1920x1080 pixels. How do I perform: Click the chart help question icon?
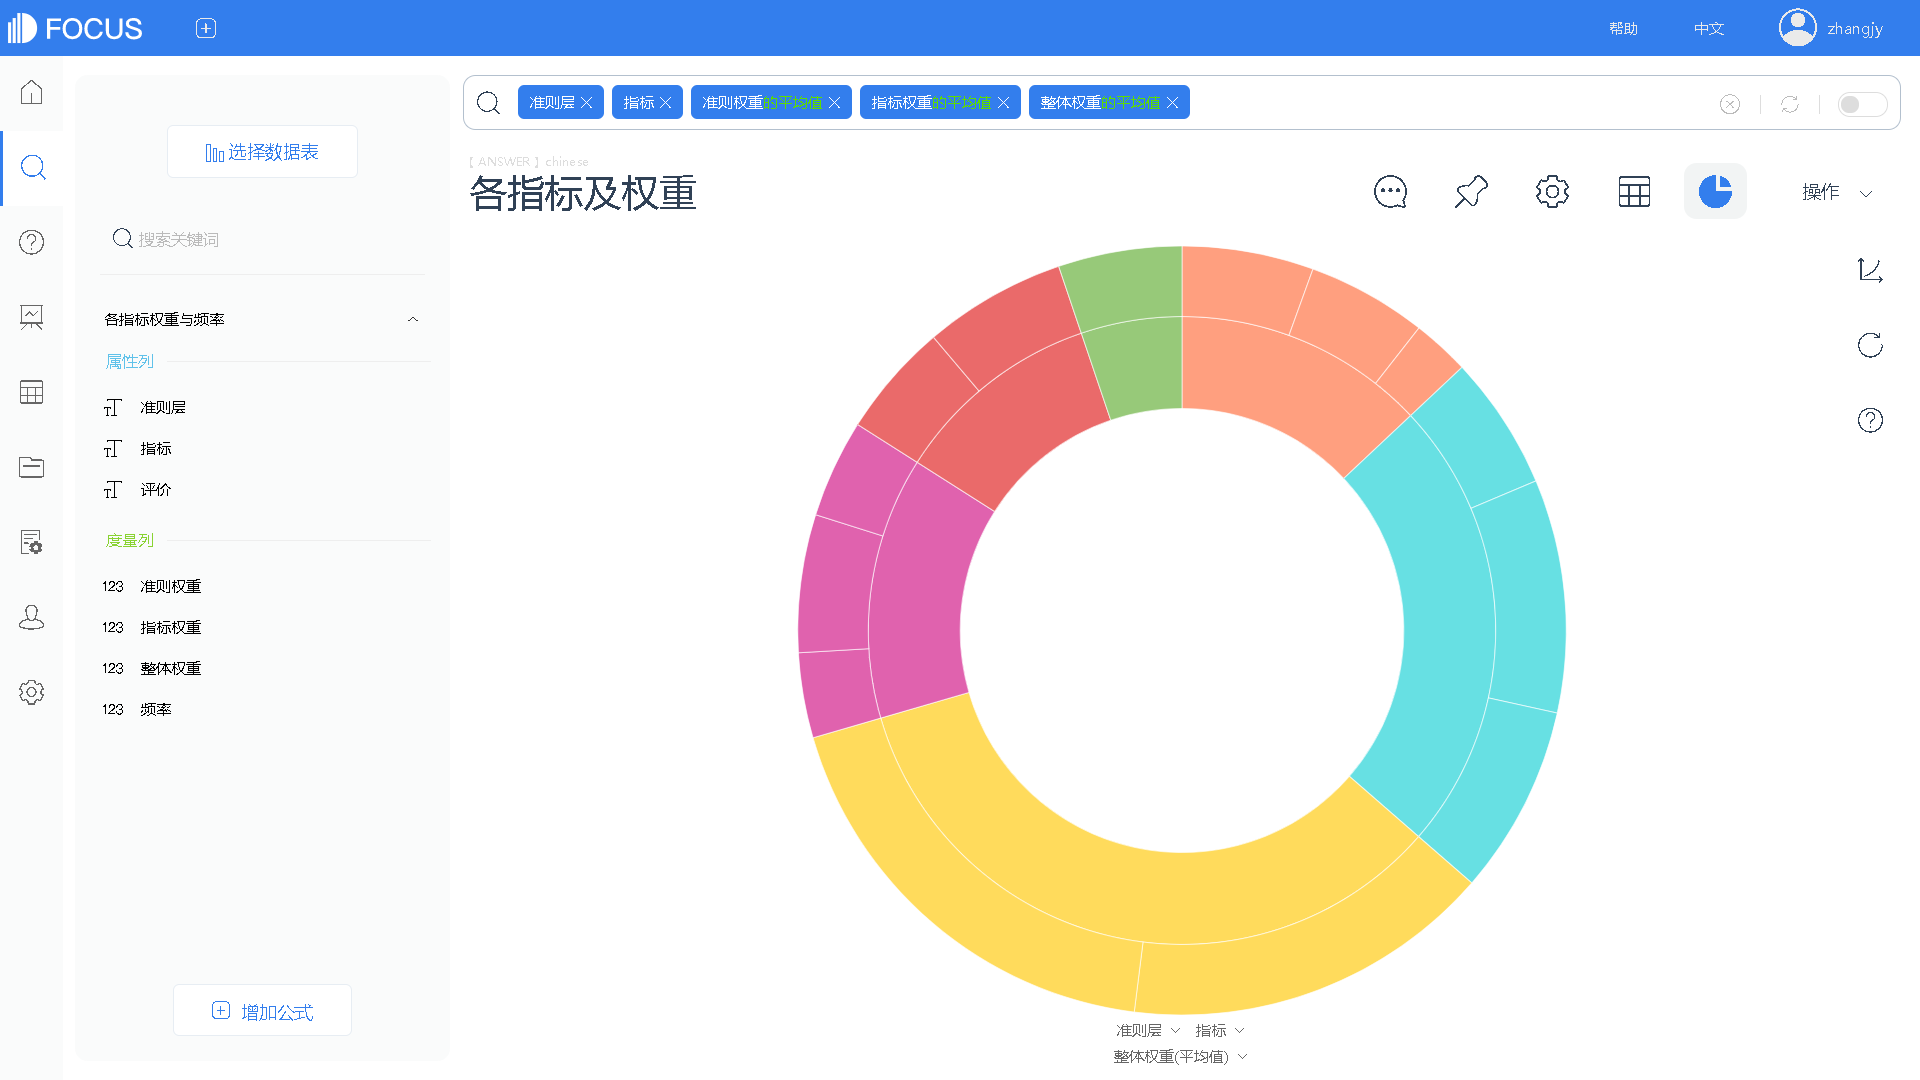pyautogui.click(x=1870, y=420)
